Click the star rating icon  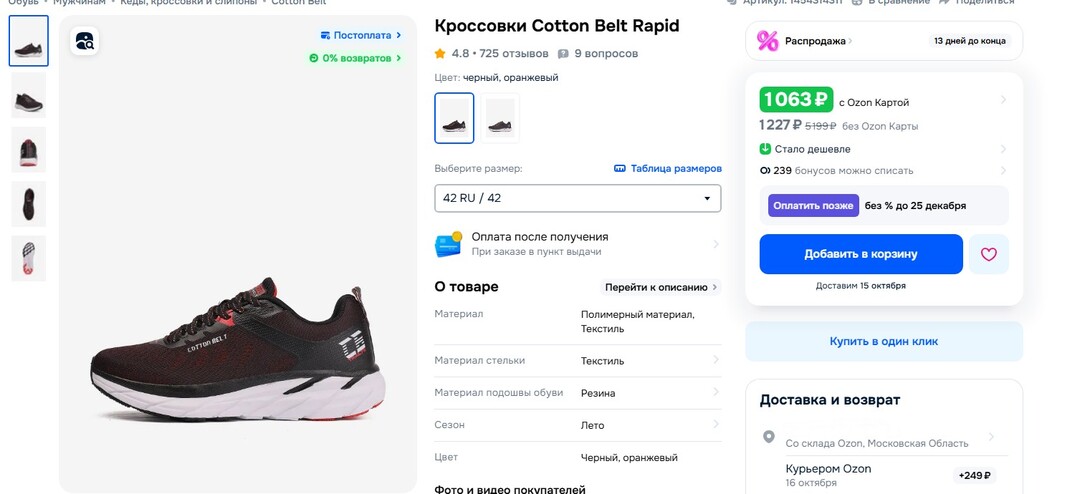pos(440,54)
